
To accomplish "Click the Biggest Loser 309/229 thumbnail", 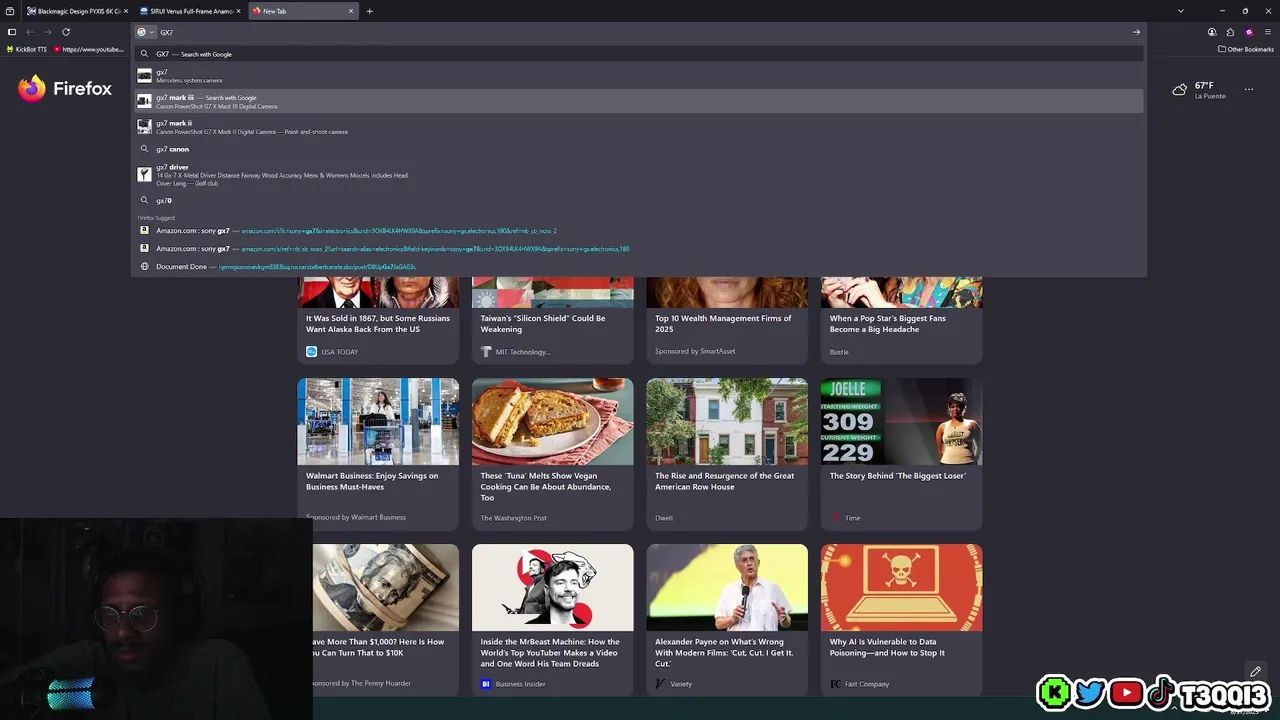I will pyautogui.click(x=902, y=421).
